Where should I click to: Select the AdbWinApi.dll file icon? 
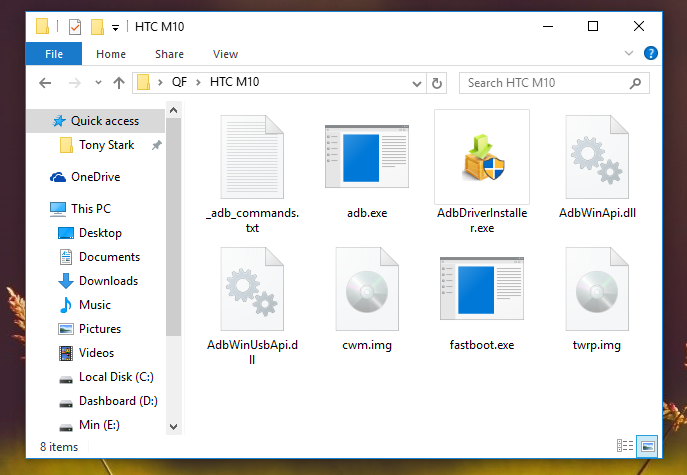(597, 157)
